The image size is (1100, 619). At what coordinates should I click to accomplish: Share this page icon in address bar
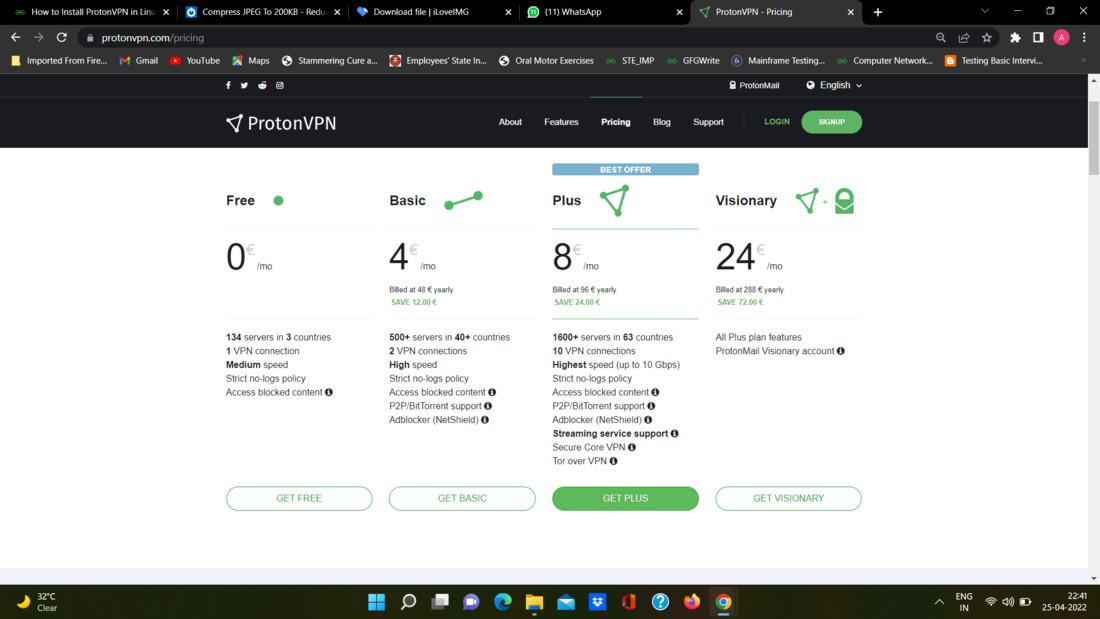[964, 37]
